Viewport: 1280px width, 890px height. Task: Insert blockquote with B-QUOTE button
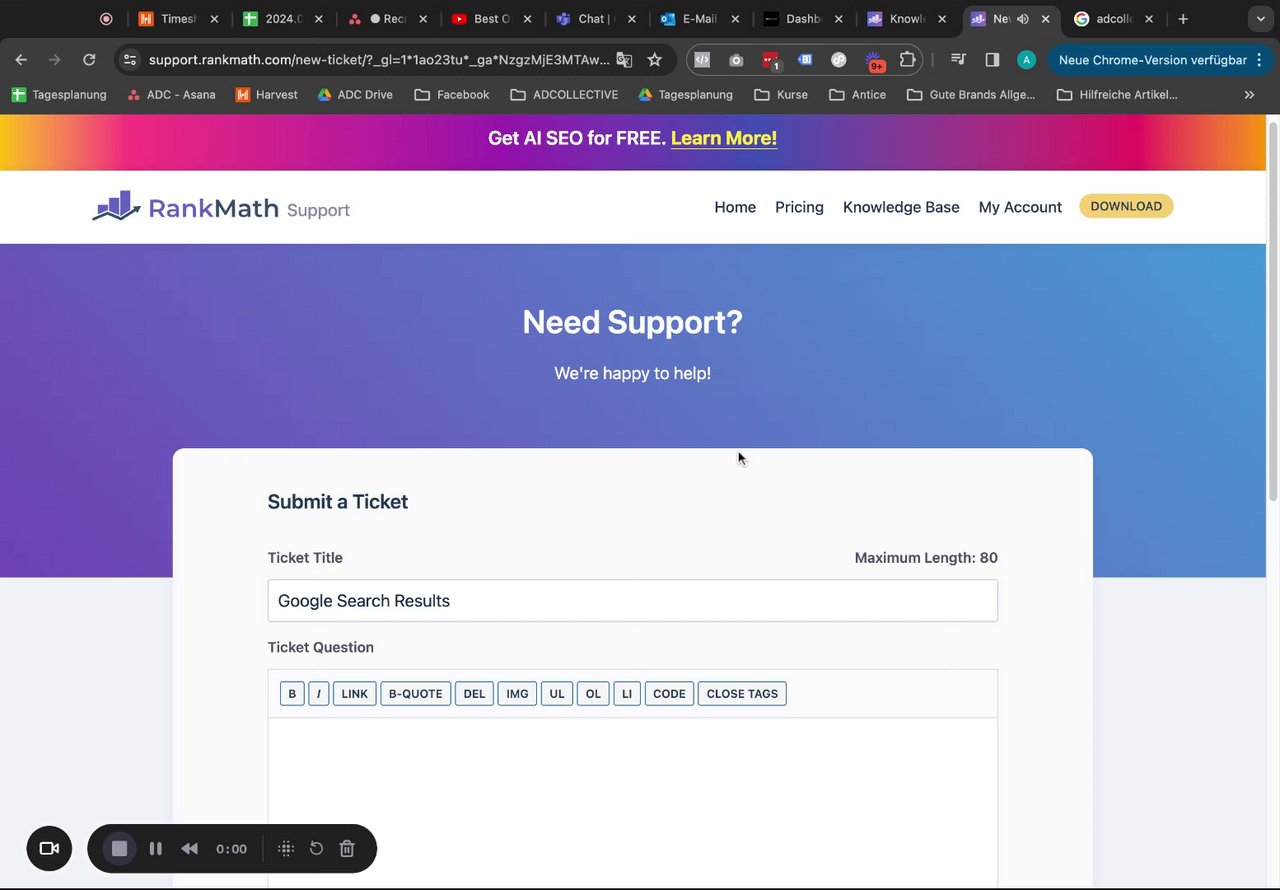pos(416,694)
